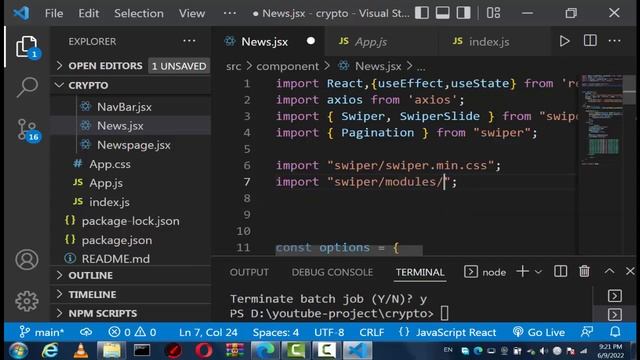Split the editor to the right
Screen dimensions: 640x360
[x=590, y=41]
